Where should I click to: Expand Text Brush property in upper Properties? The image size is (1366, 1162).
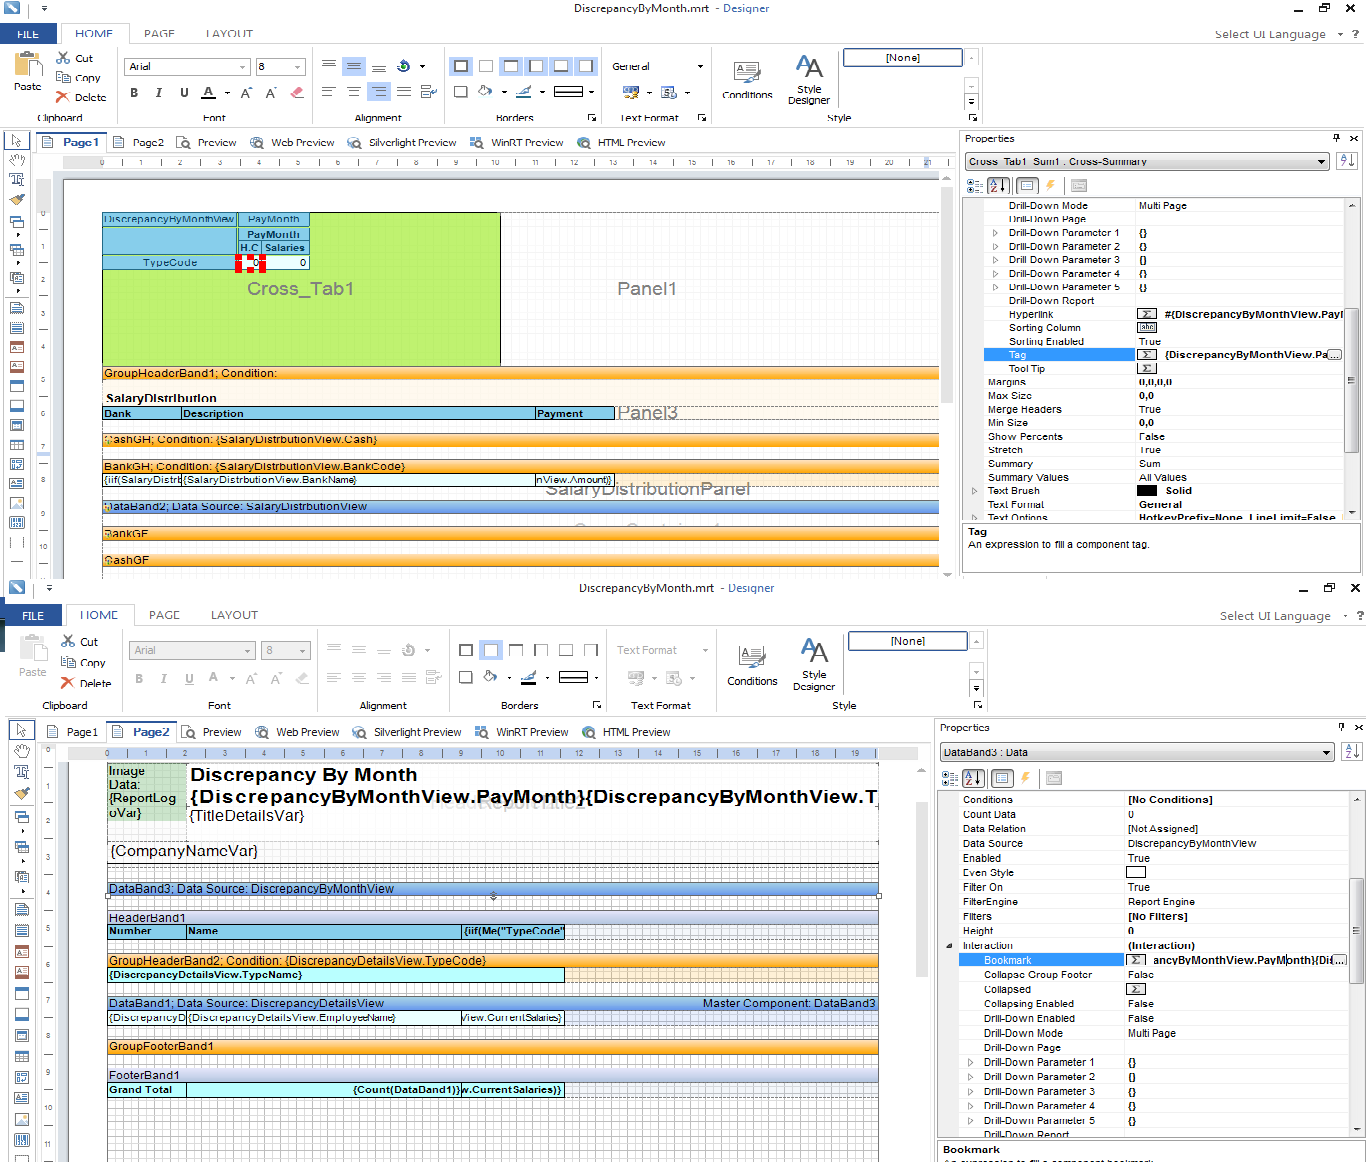(975, 491)
